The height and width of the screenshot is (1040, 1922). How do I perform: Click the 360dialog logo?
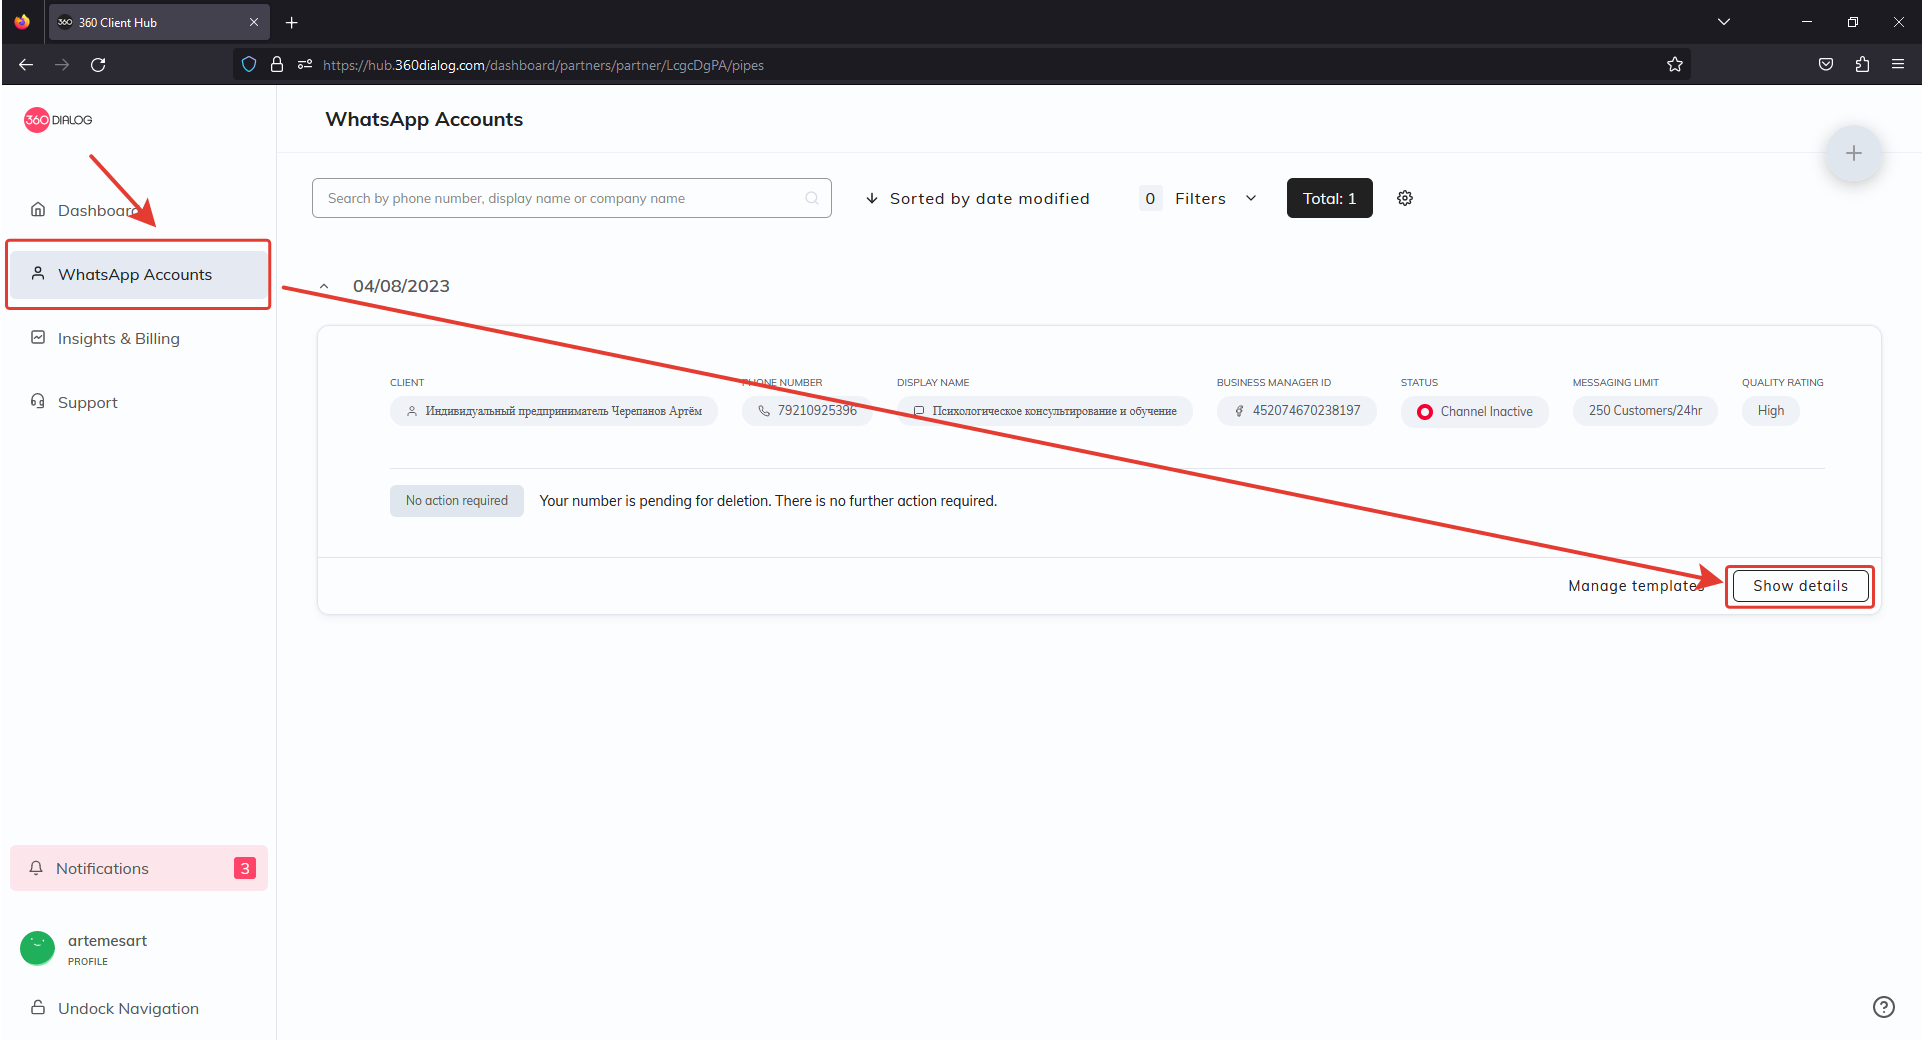click(58, 120)
